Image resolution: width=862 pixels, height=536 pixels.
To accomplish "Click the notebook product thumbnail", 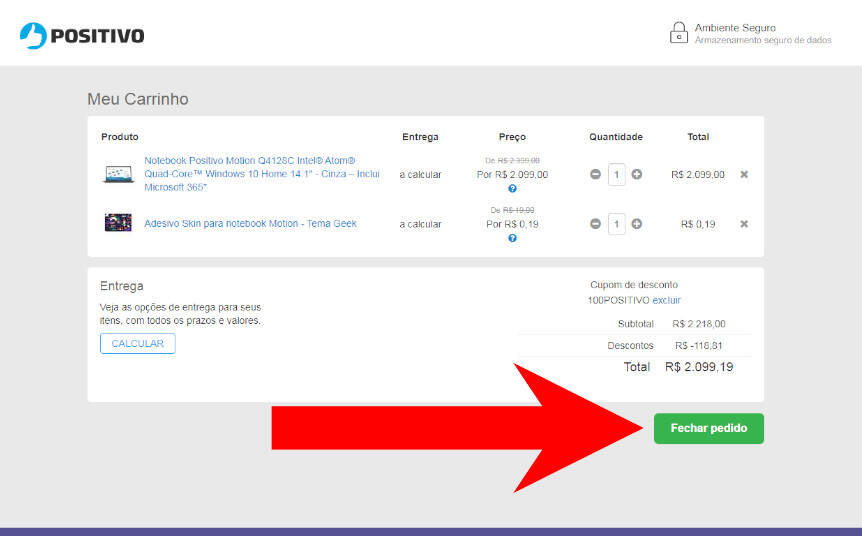I will click(118, 174).
